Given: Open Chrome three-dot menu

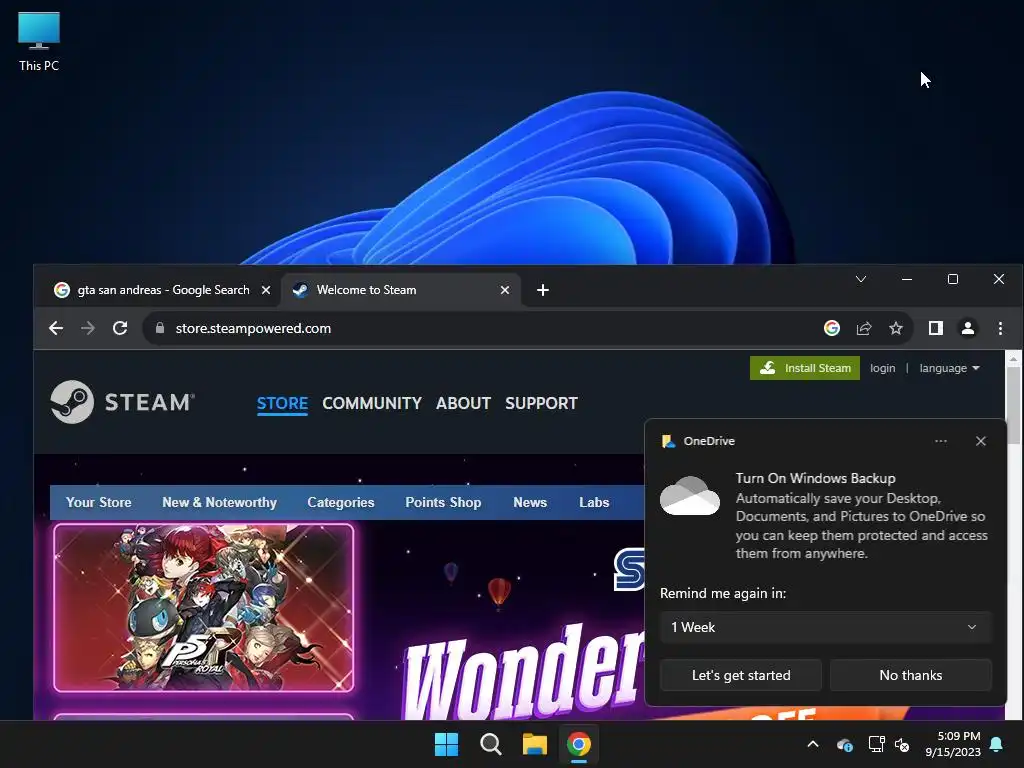Looking at the screenshot, I should [x=1000, y=328].
